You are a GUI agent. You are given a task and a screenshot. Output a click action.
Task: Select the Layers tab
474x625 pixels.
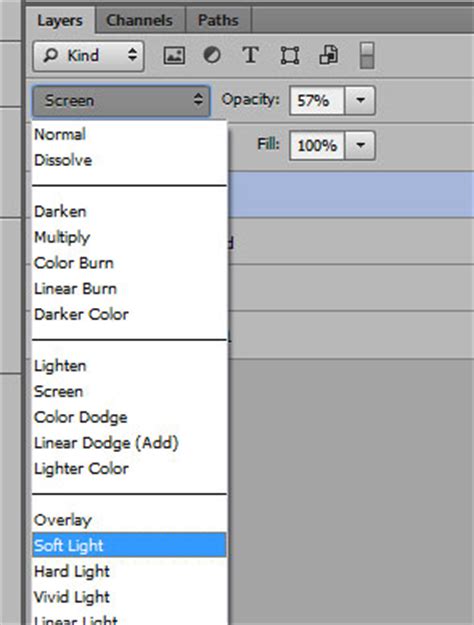point(60,20)
